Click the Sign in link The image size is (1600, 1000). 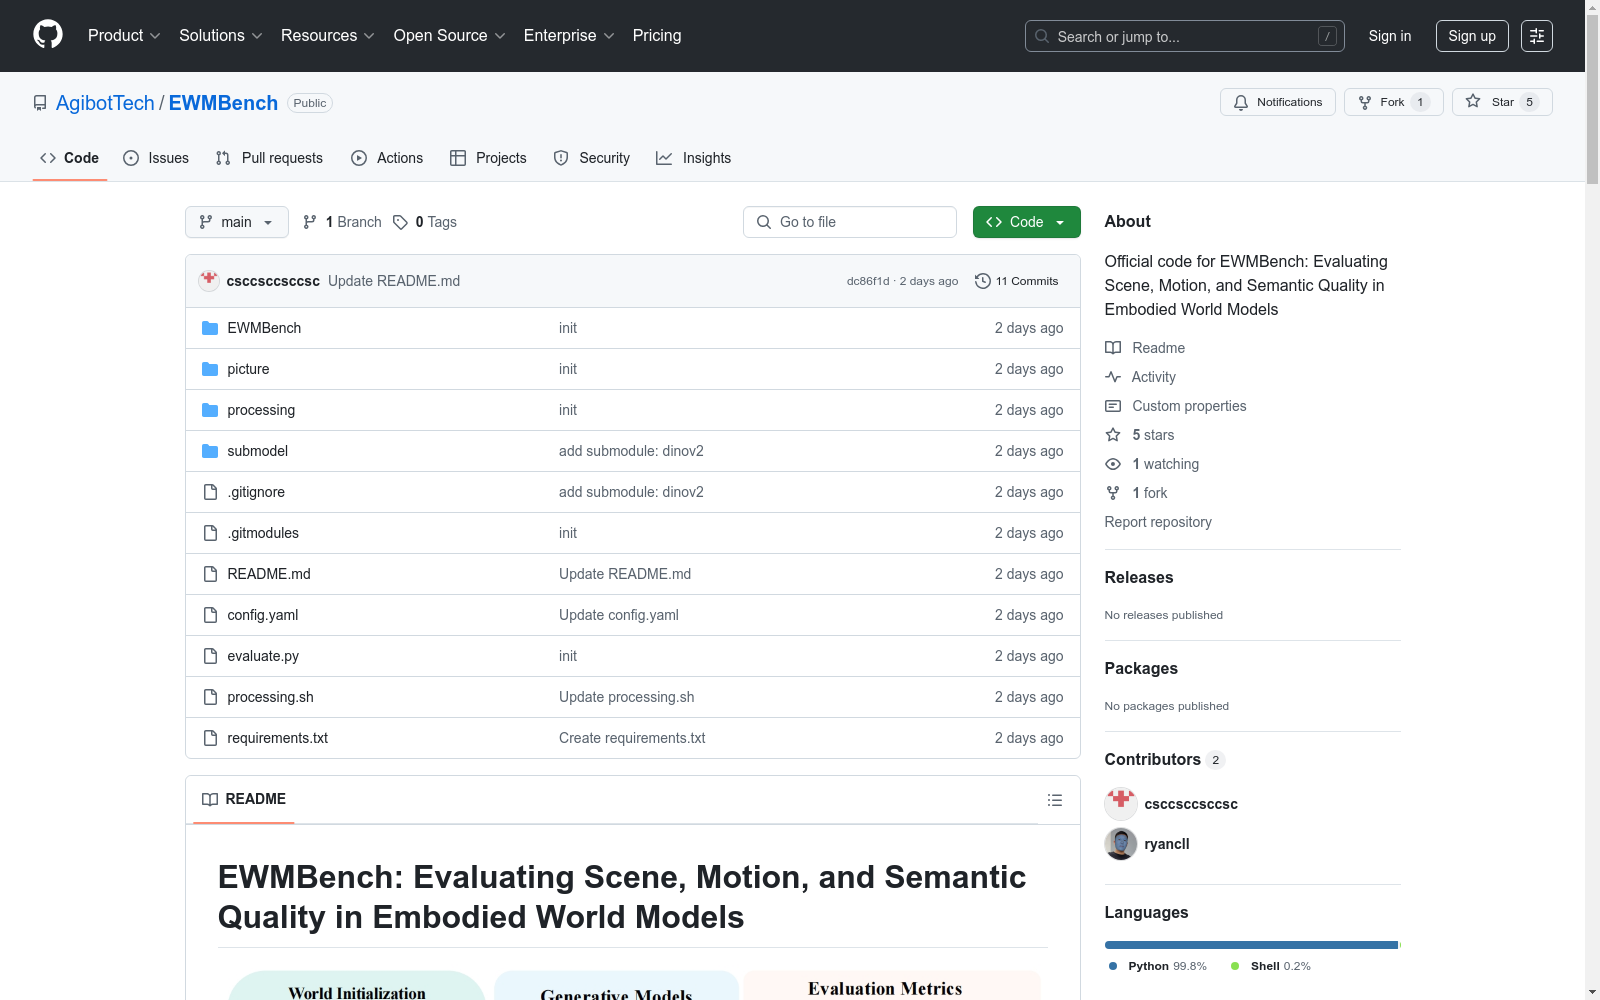(x=1390, y=36)
